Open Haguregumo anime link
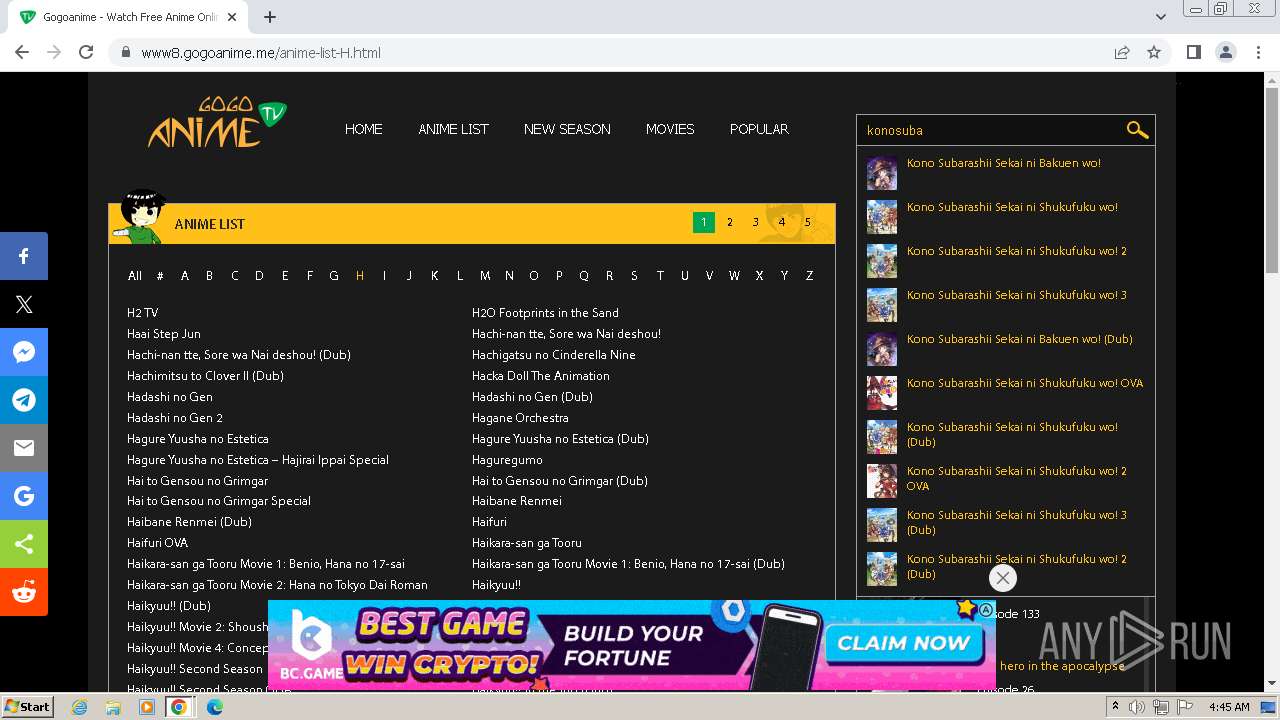The image size is (1280, 720). click(507, 460)
